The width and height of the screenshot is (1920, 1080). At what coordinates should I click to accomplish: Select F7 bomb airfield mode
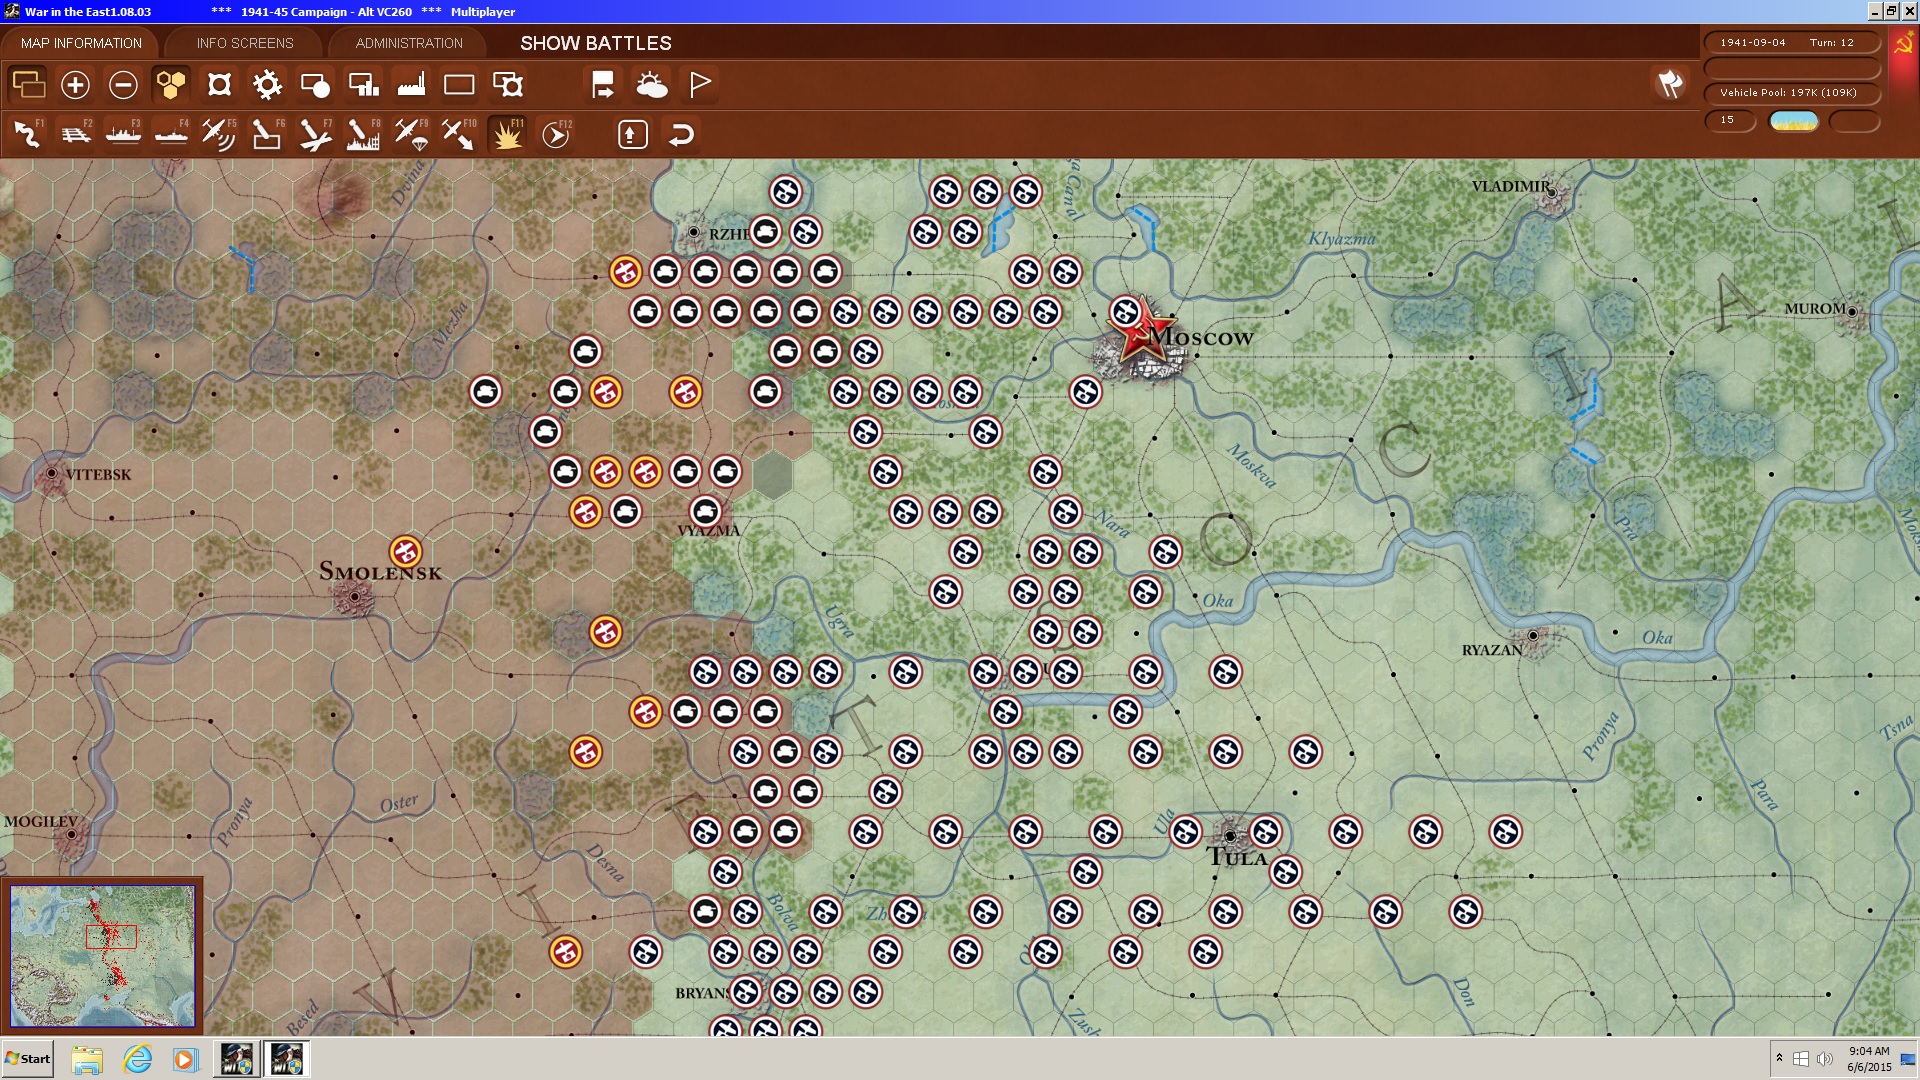coord(315,134)
